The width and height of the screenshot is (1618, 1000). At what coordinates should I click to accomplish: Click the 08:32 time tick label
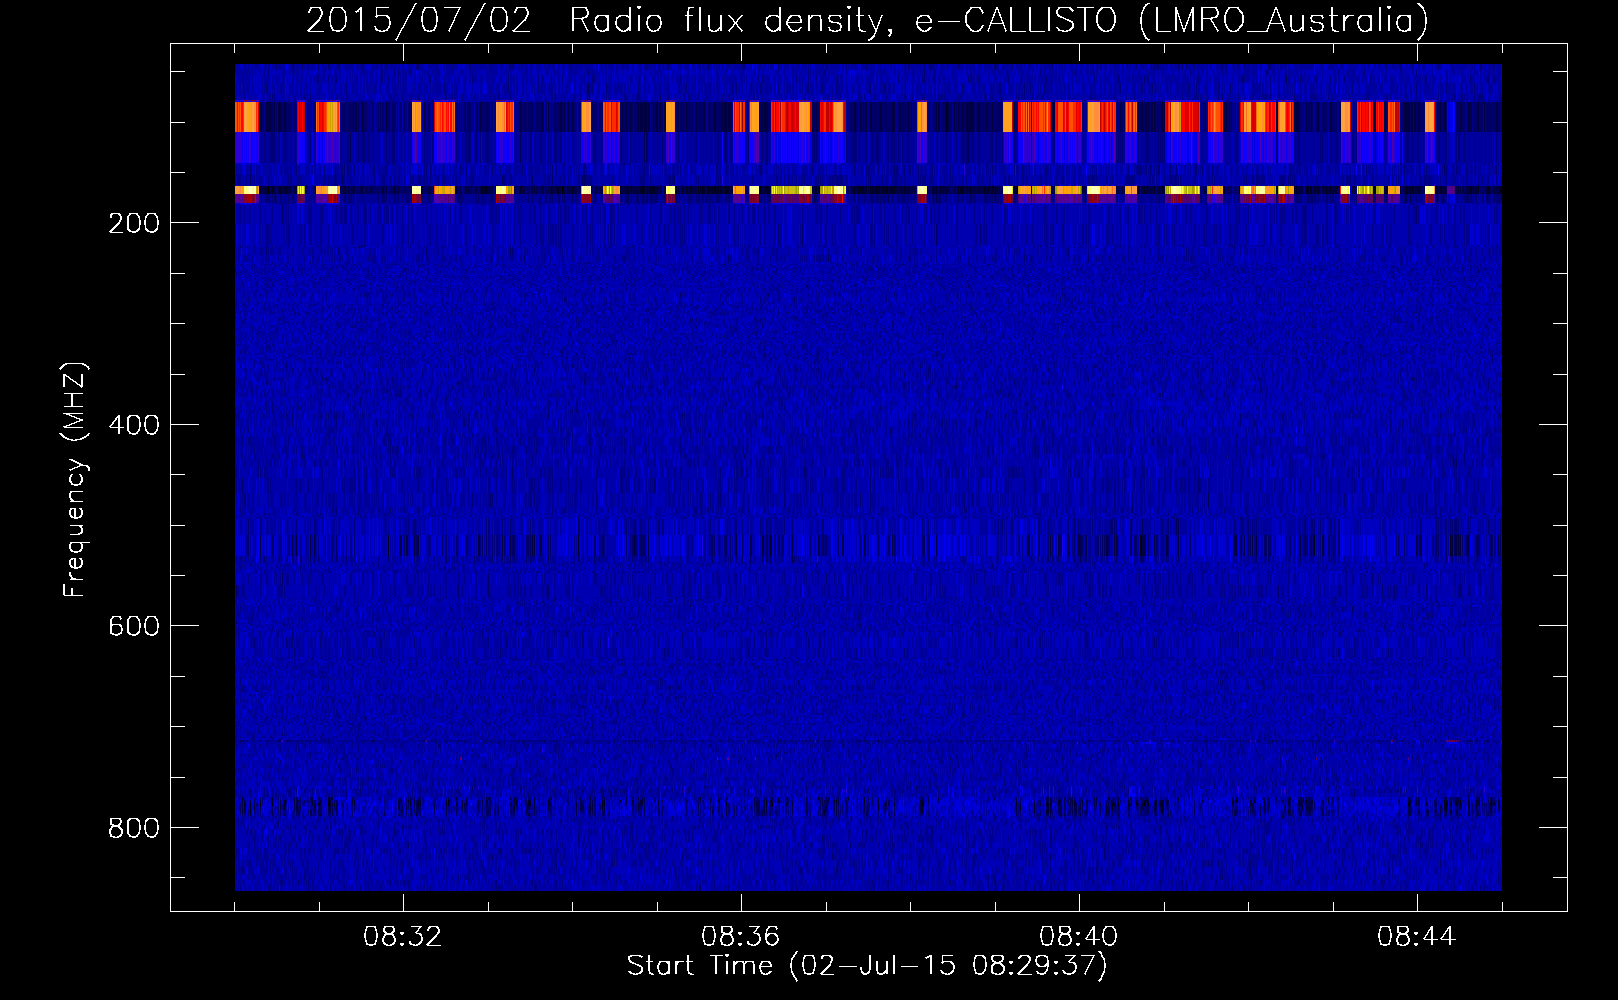coord(403,937)
